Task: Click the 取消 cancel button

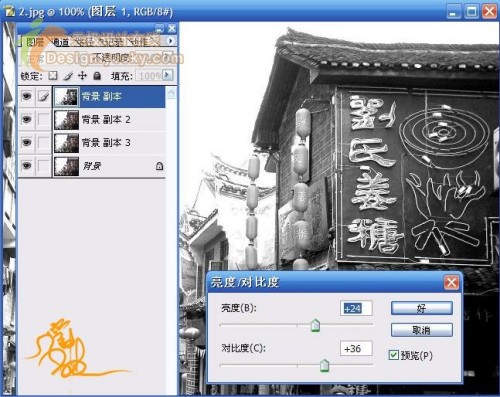Action: pos(422,330)
